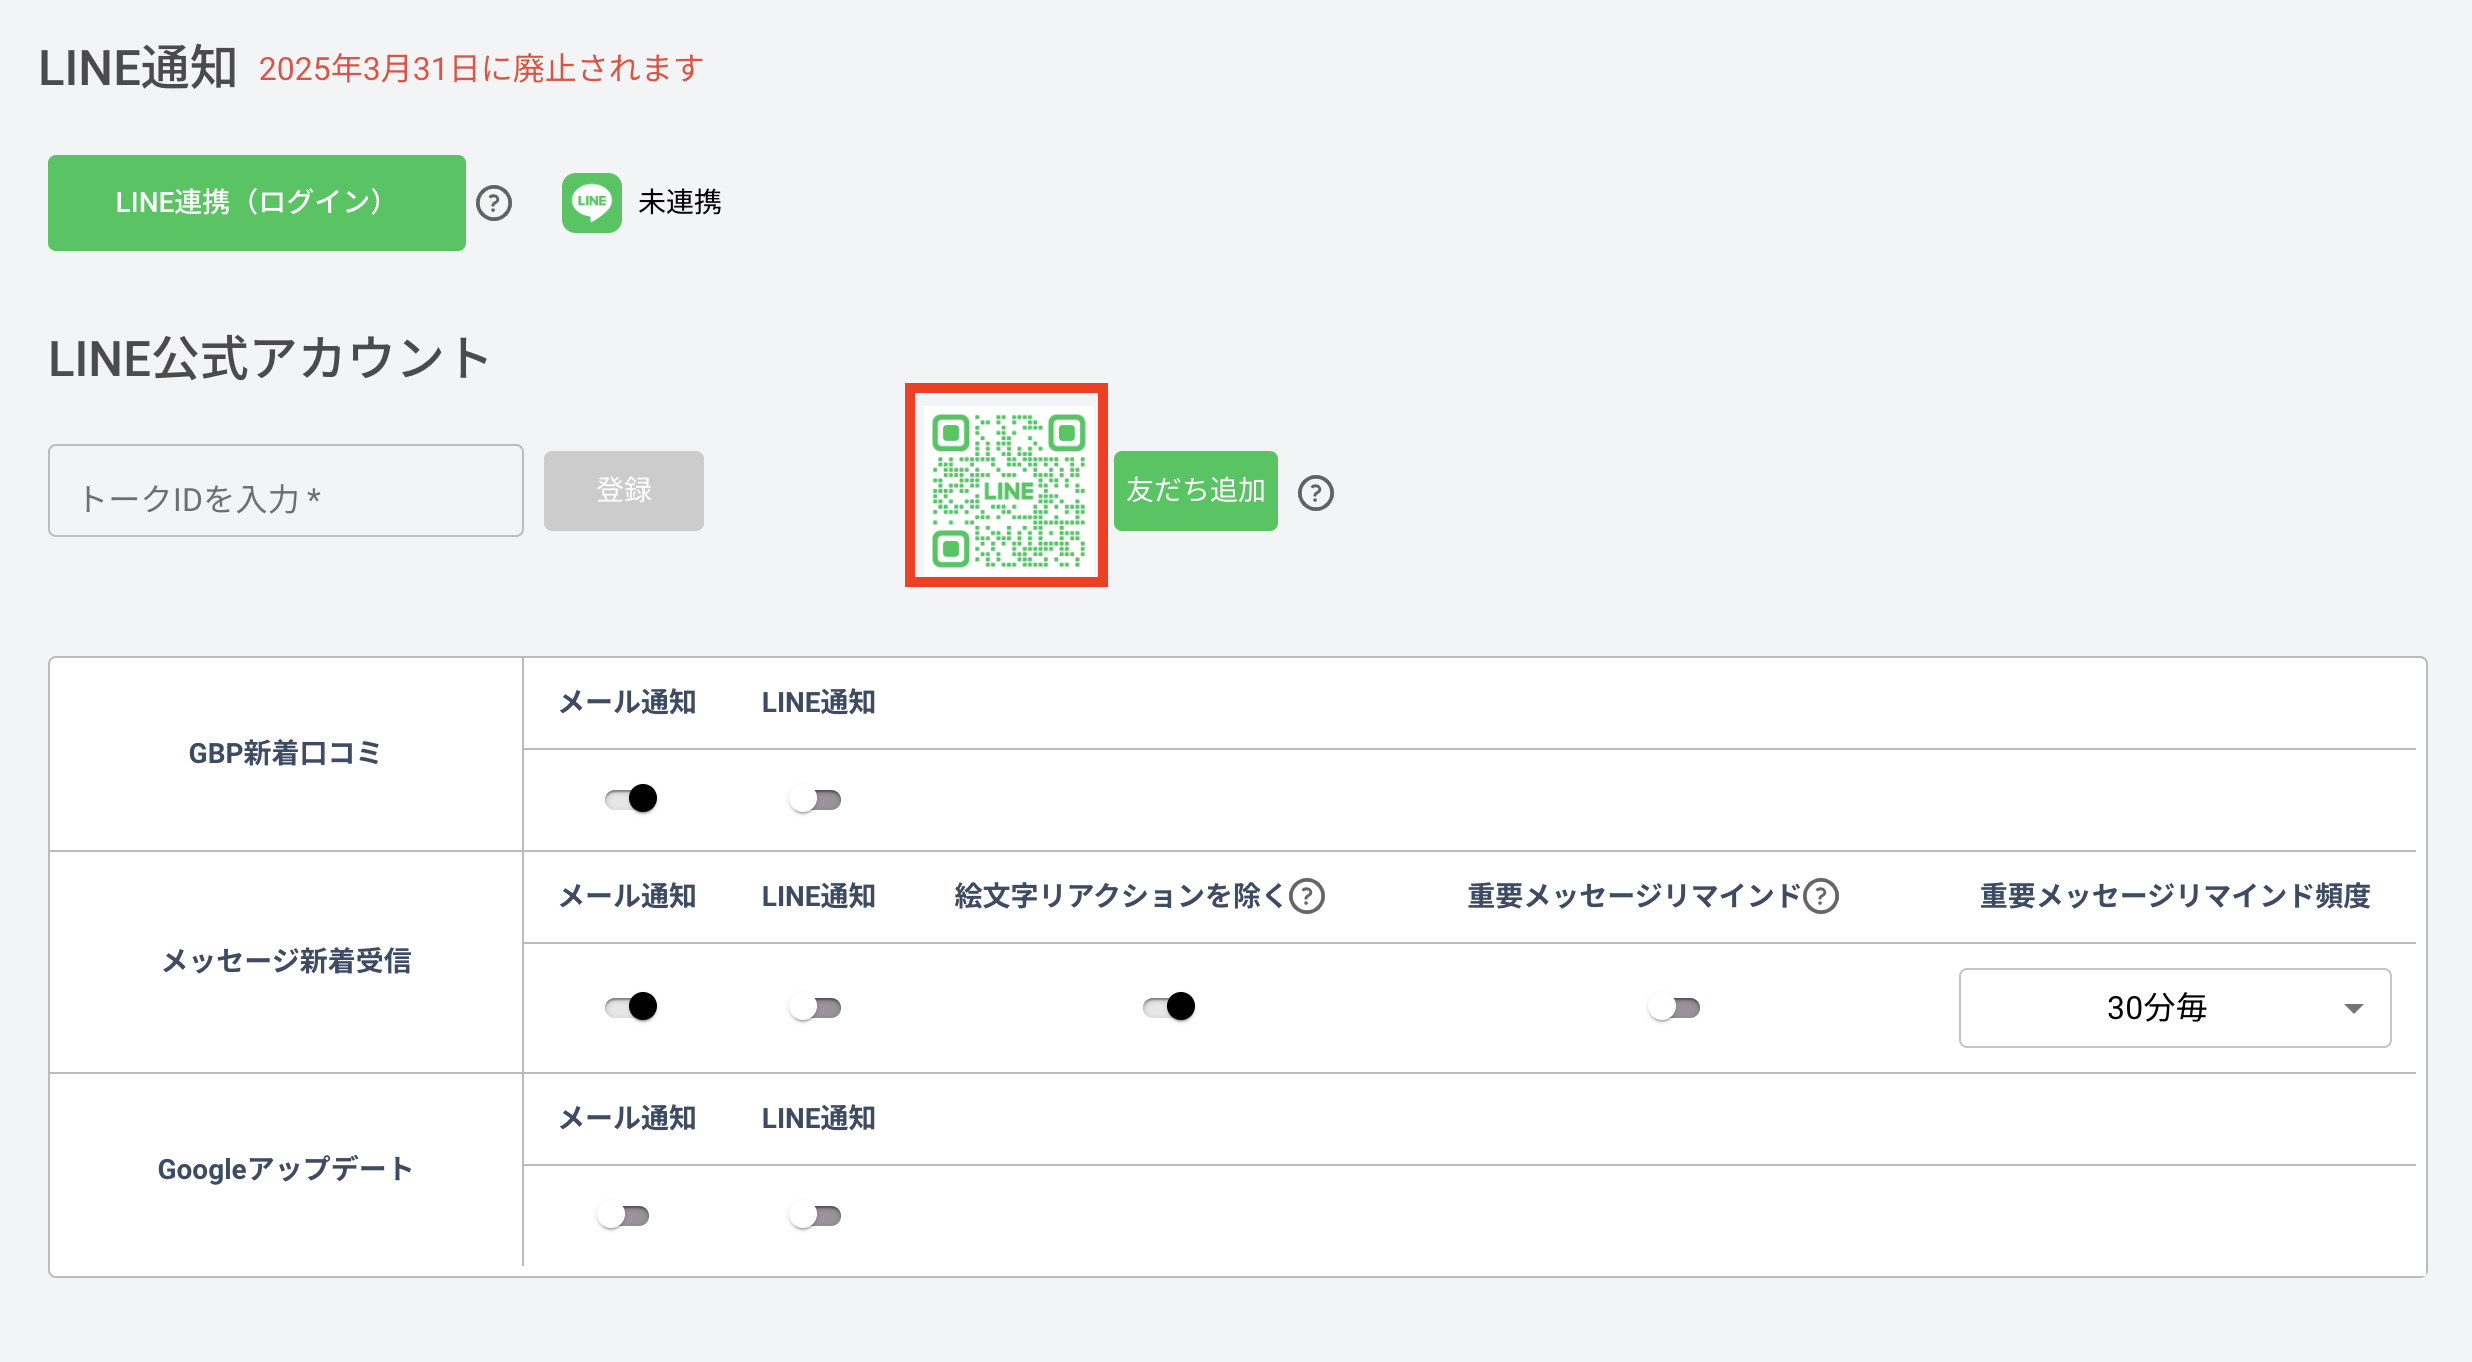Click the LINE QR code image
This screenshot has height=1362, width=2472.
tap(1007, 487)
